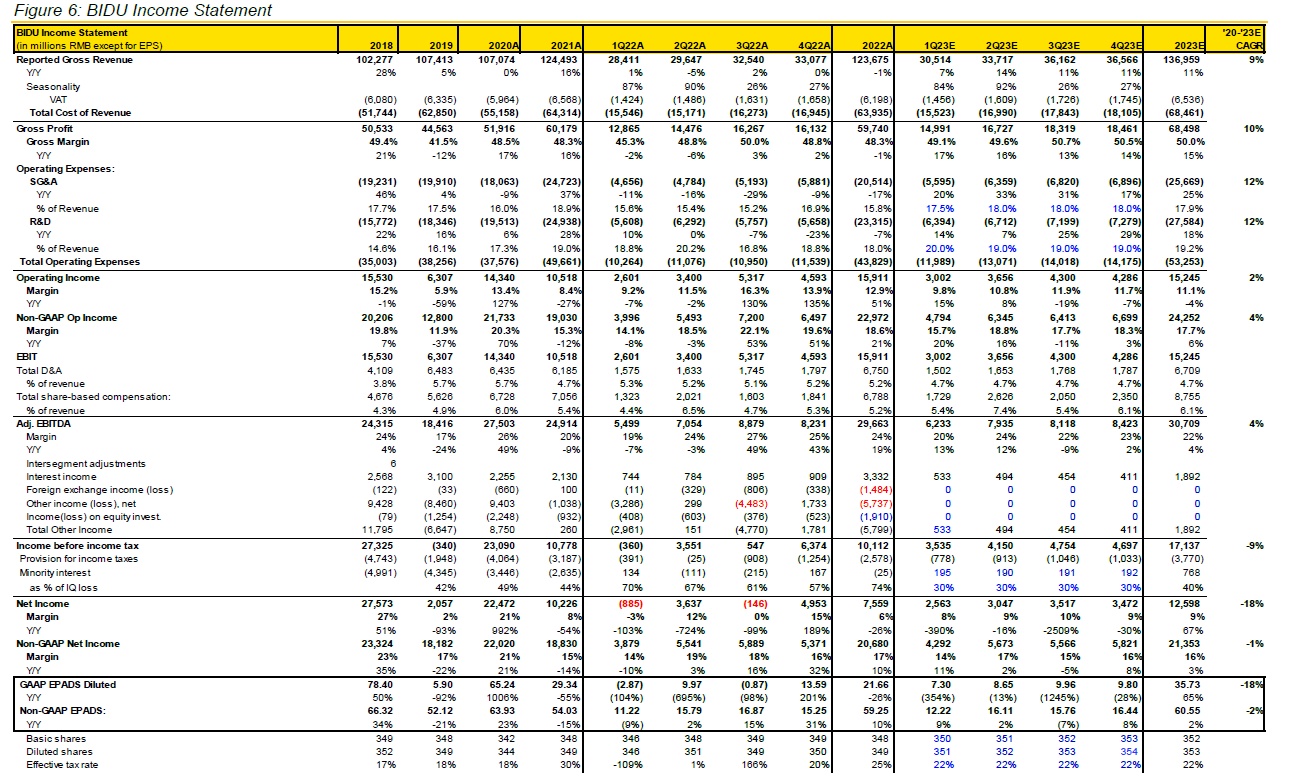Select the 'Non-GAAP Net Income' row label
This screenshot has height=778, width=1294.
70,644
